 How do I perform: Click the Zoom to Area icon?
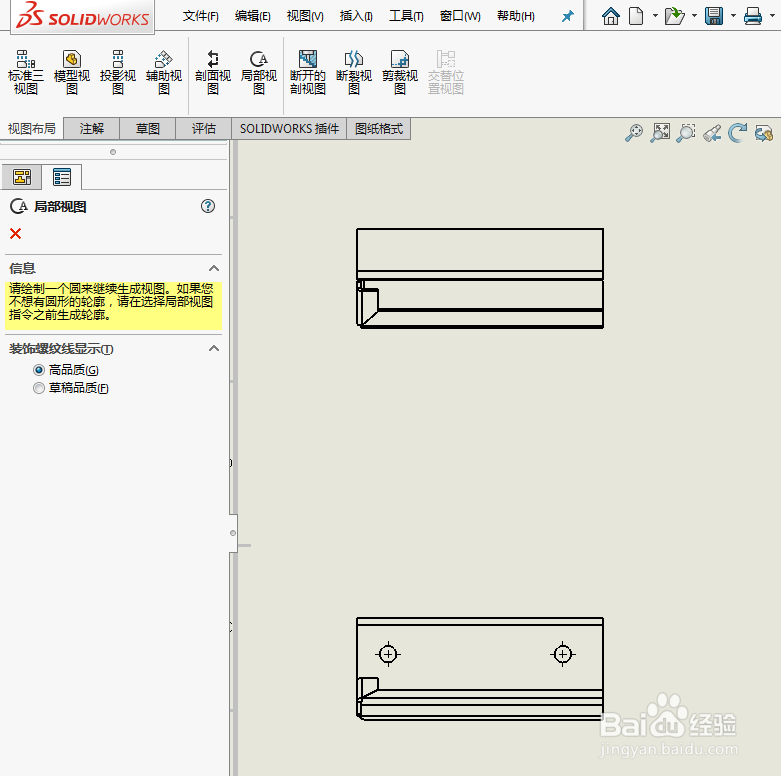(660, 133)
